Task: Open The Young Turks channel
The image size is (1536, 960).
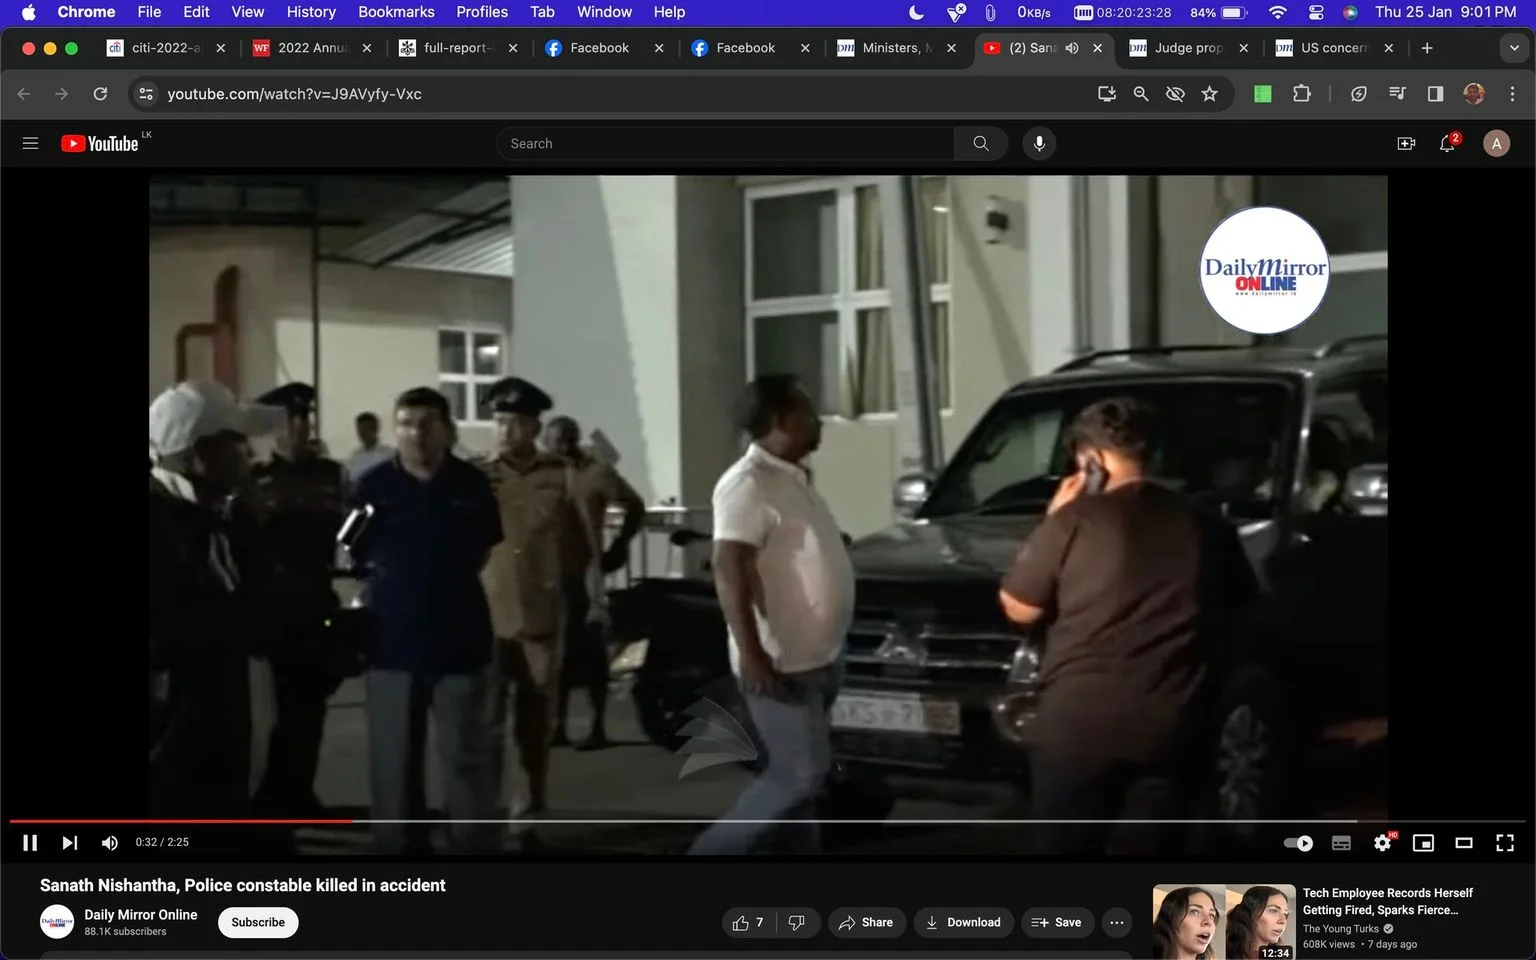Action: 1340,929
